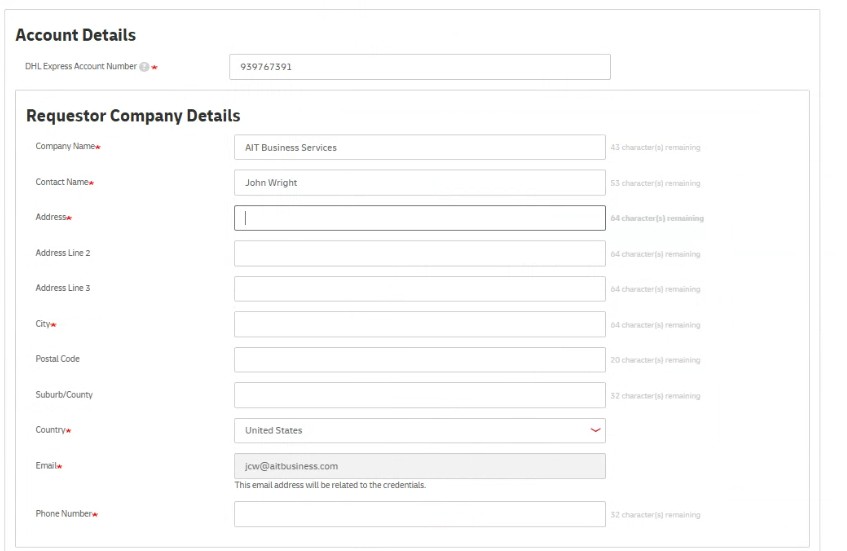Click the greyed-out Email field
Screen dimensions: 847x551
[419, 466]
